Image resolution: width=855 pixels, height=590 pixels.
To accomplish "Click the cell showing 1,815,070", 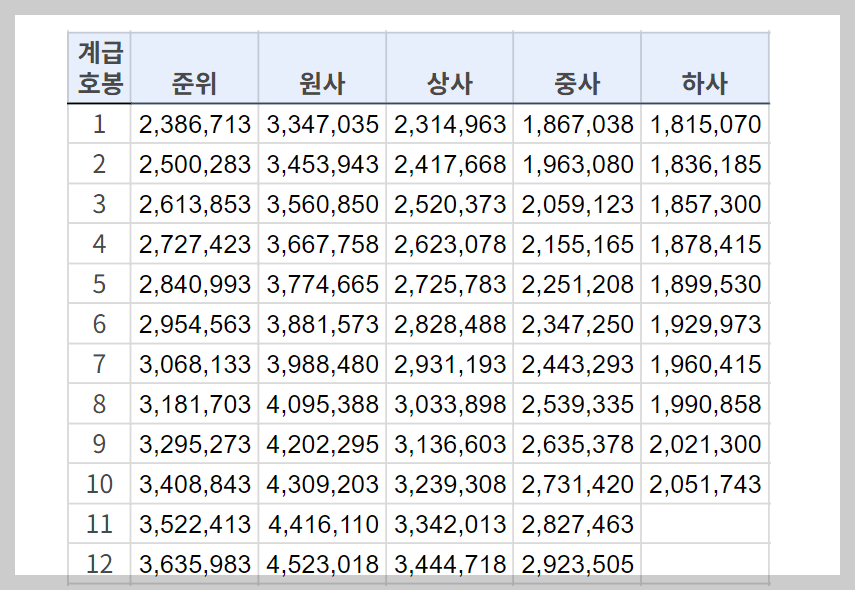I will pos(705,124).
